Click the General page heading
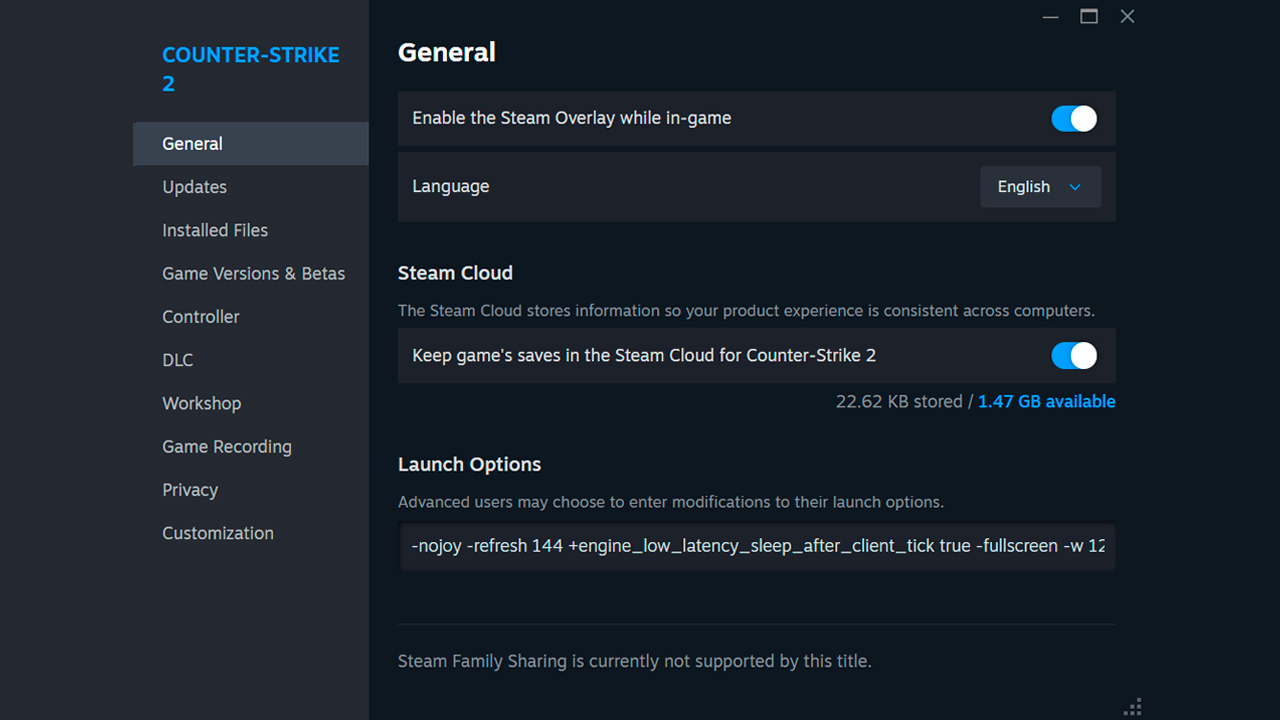 [x=447, y=53]
